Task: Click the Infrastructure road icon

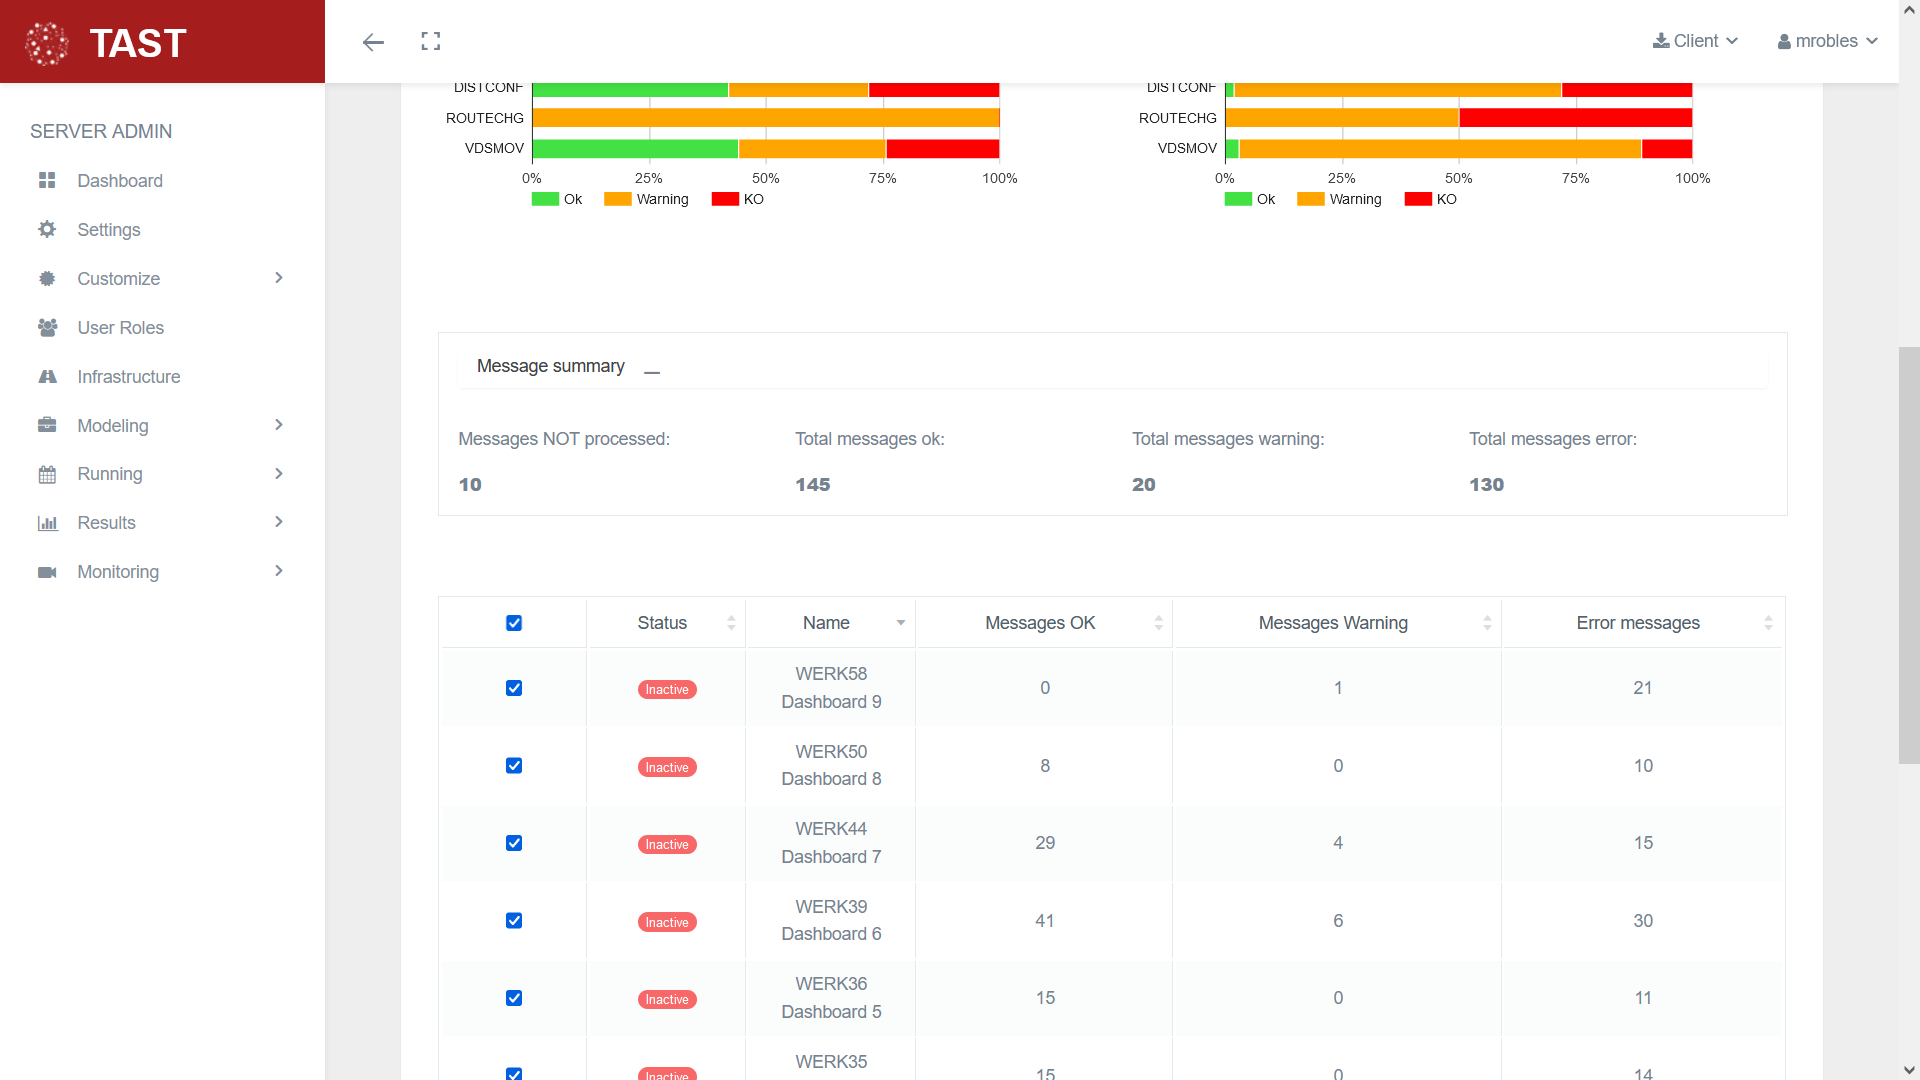Action: tap(47, 376)
